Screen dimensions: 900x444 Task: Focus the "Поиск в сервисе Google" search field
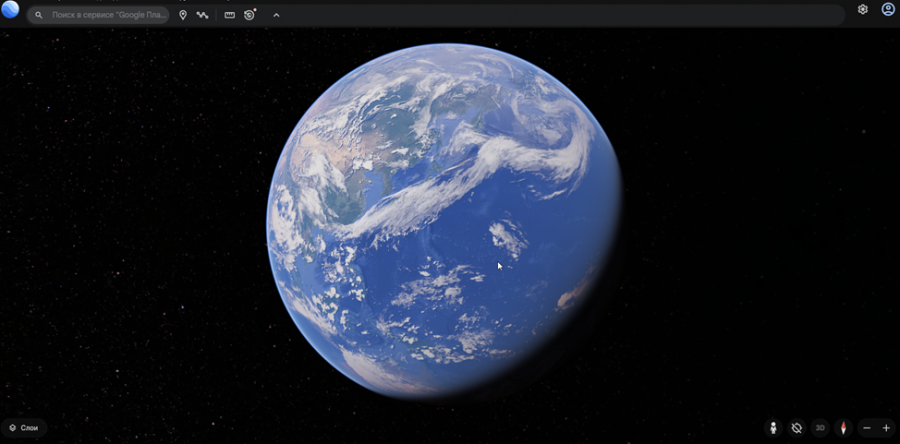[98, 15]
